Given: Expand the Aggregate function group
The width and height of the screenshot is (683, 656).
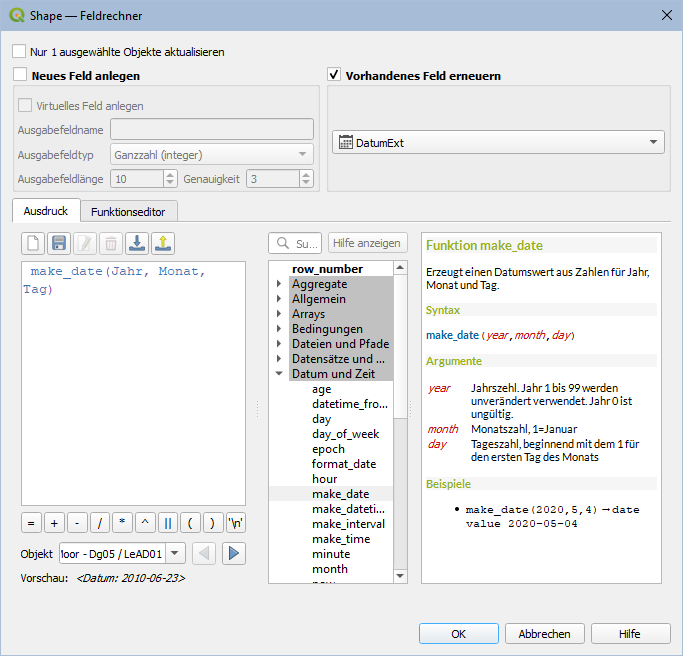Looking at the screenshot, I should pos(279,284).
